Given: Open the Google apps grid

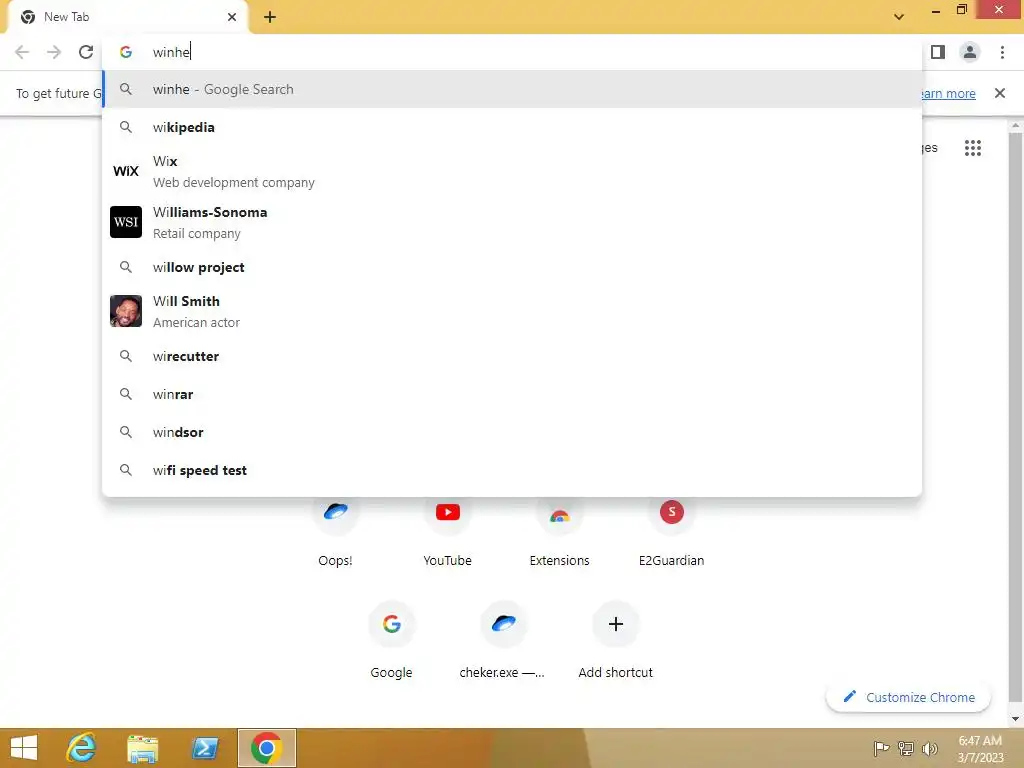Looking at the screenshot, I should (x=973, y=148).
